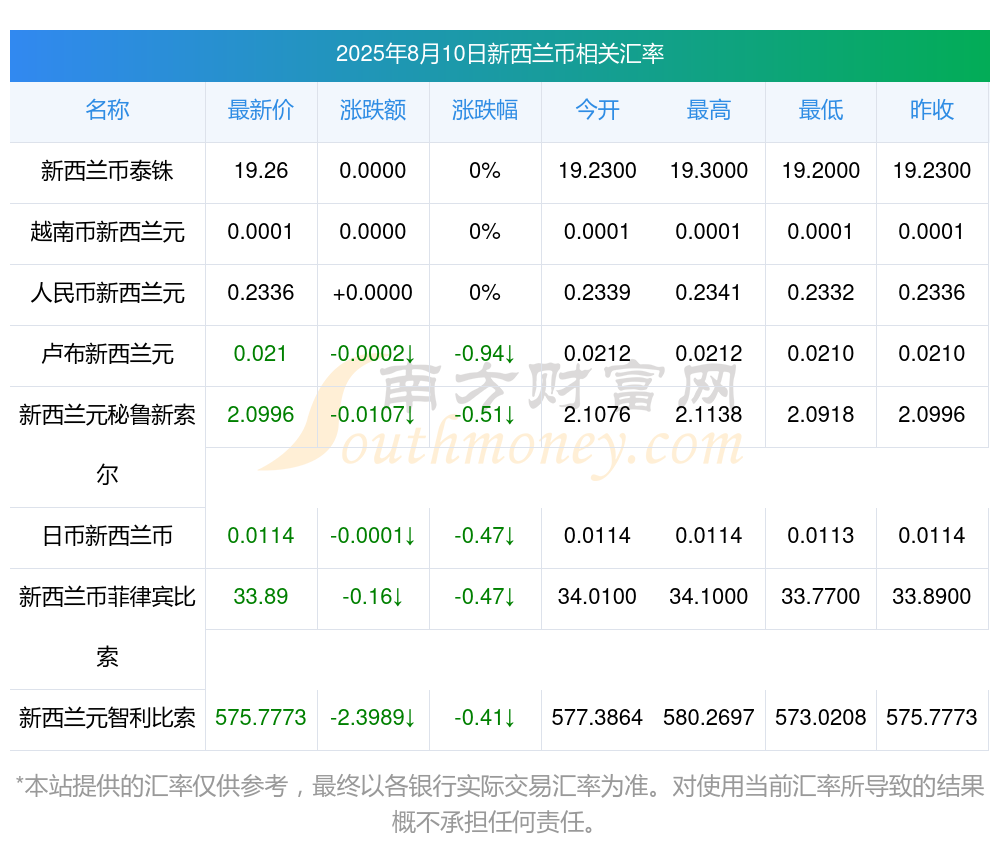Click opening value 2.1076

tap(597, 415)
